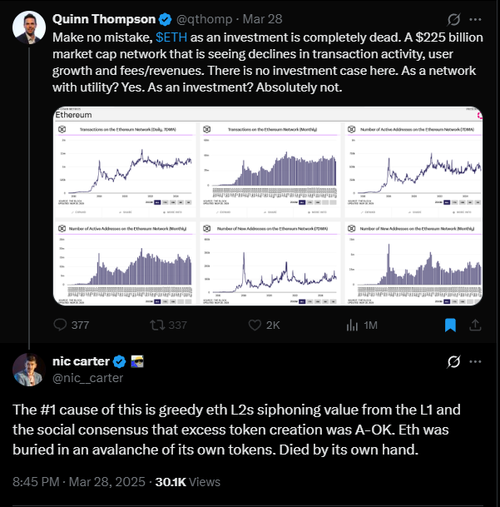Open the @qthomp handle link
The height and width of the screenshot is (507, 500).
click(x=204, y=19)
